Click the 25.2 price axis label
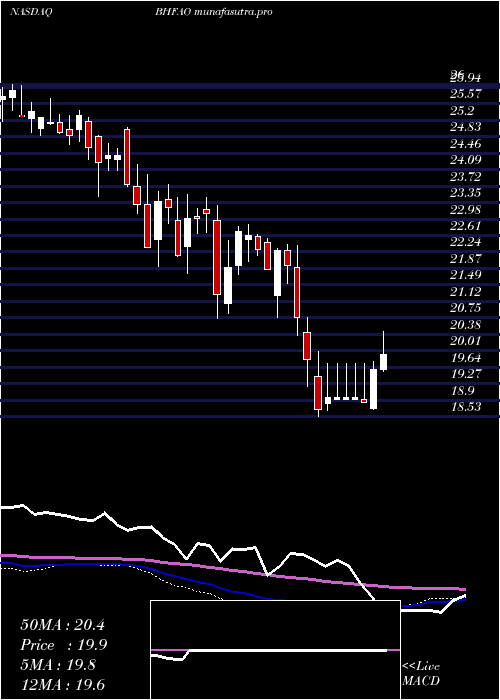500x700 pixels. (462, 110)
